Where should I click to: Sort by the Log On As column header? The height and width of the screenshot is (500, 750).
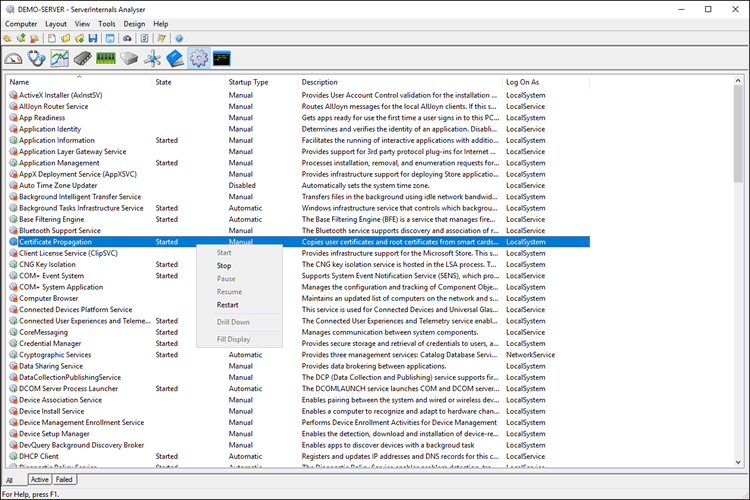click(x=546, y=82)
